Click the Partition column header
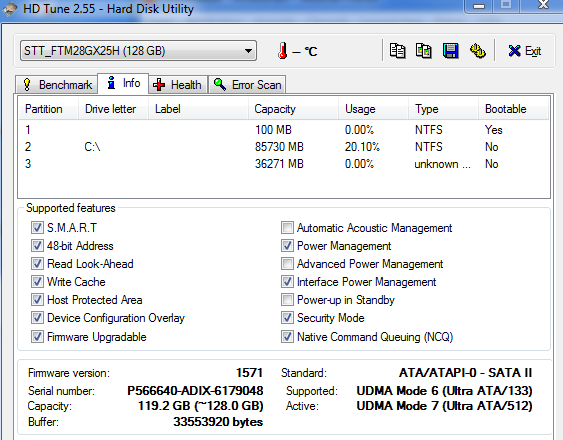 (x=48, y=109)
